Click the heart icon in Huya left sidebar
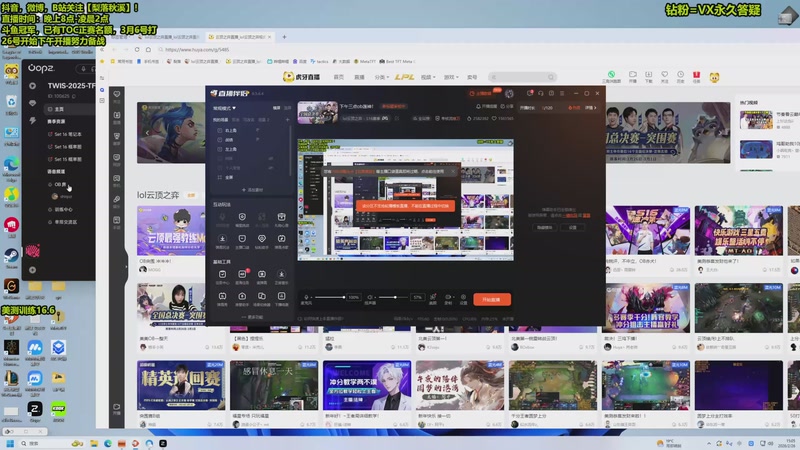800x450 pixels. pos(117,94)
